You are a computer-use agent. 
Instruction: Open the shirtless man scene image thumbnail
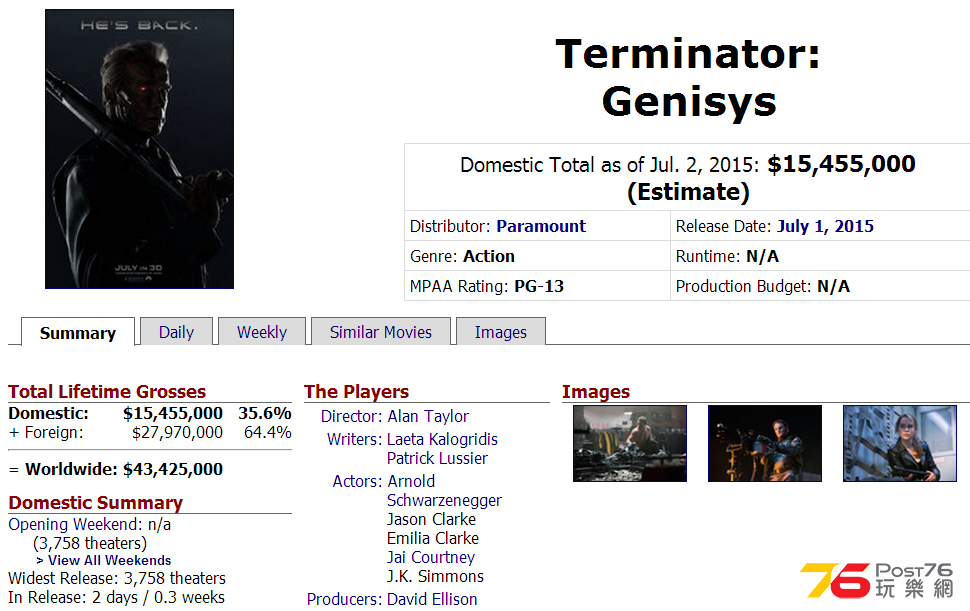point(630,443)
